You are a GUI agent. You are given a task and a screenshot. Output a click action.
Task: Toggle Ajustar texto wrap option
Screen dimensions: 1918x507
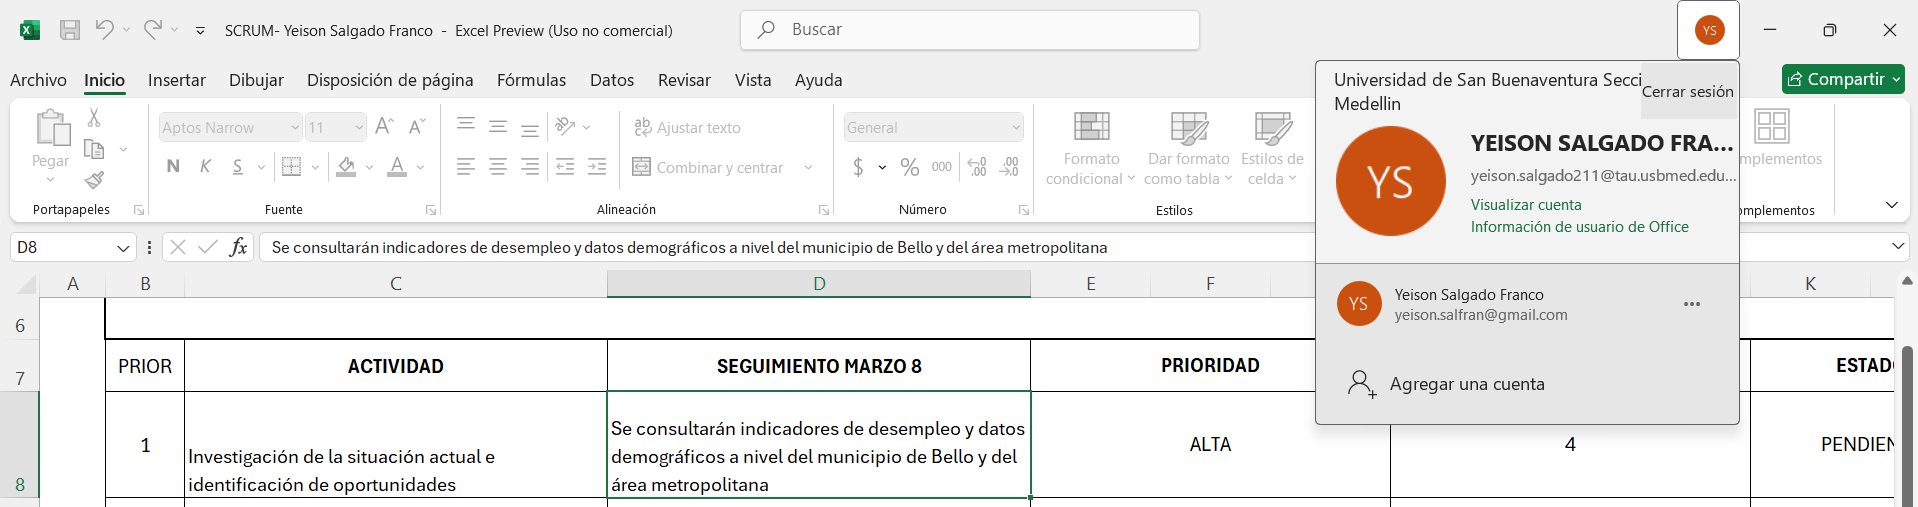(687, 127)
